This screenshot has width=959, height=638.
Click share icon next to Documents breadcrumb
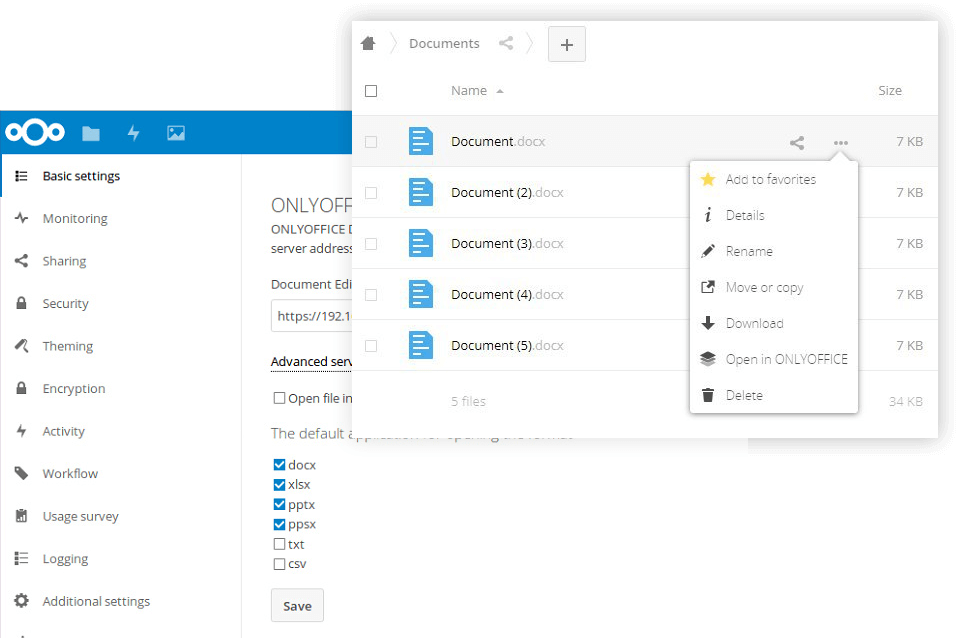[x=506, y=43]
